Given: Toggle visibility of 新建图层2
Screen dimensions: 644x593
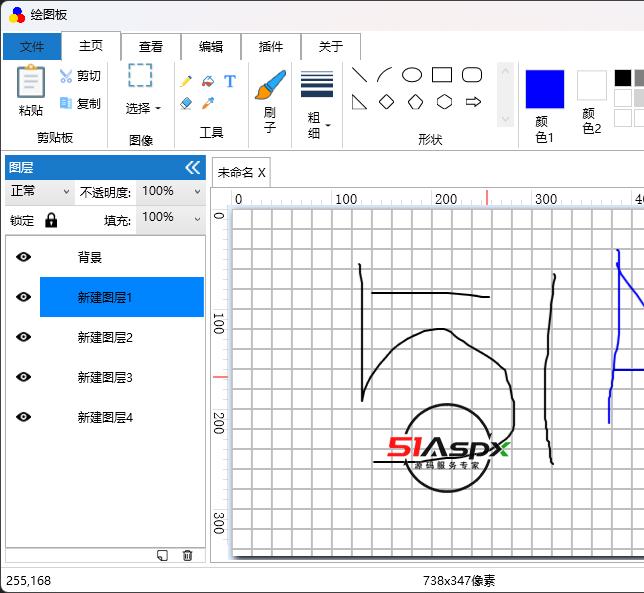Looking at the screenshot, I should (23, 337).
